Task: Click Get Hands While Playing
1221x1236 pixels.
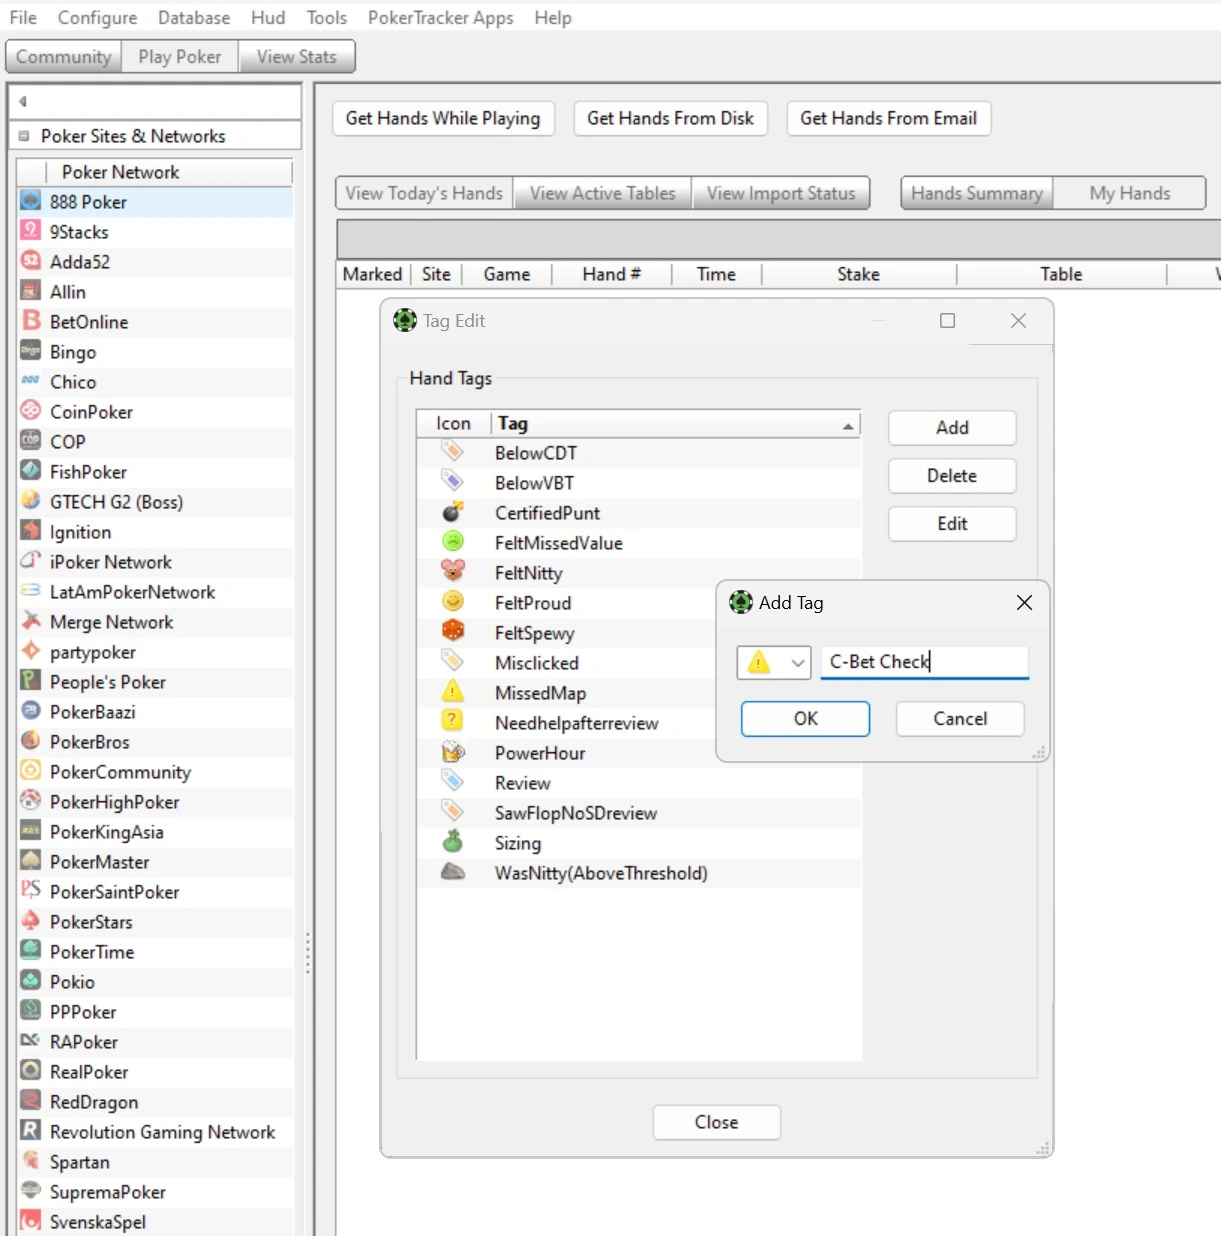Action: pos(443,118)
